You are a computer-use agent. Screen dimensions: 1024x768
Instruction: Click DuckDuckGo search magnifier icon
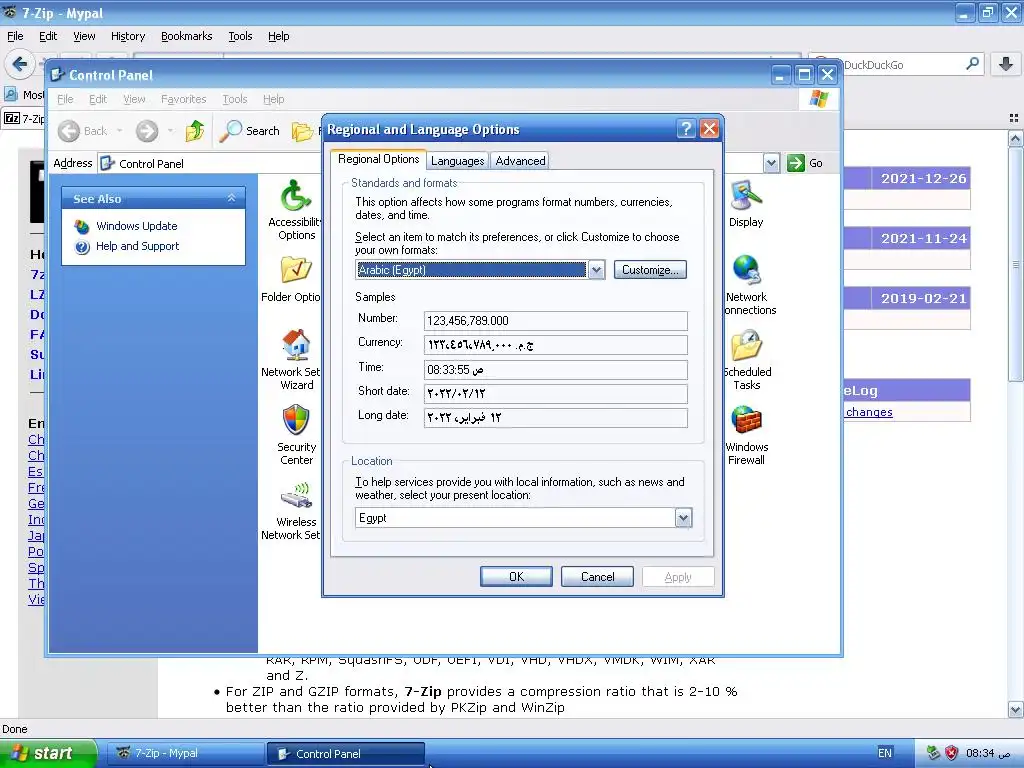[972, 64]
